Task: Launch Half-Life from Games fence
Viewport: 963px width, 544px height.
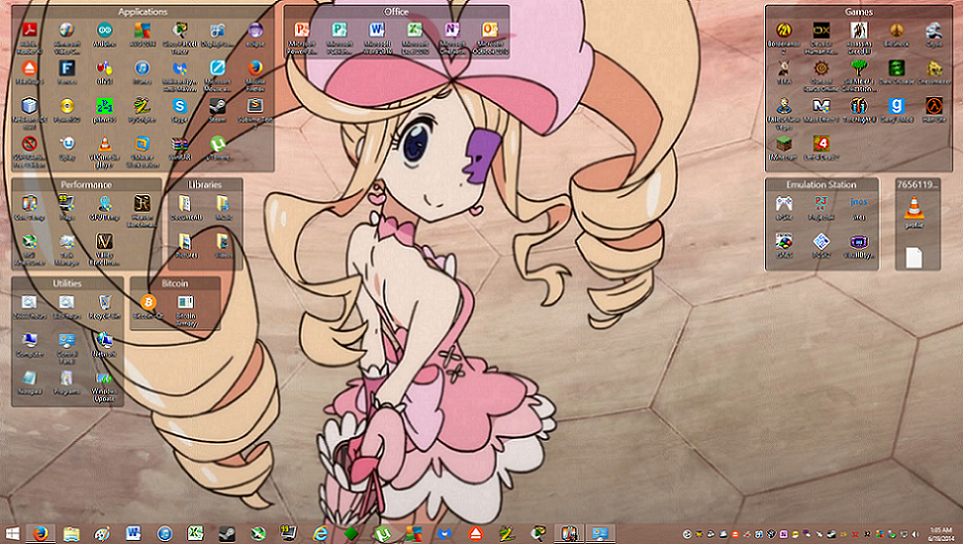Action: tap(934, 106)
